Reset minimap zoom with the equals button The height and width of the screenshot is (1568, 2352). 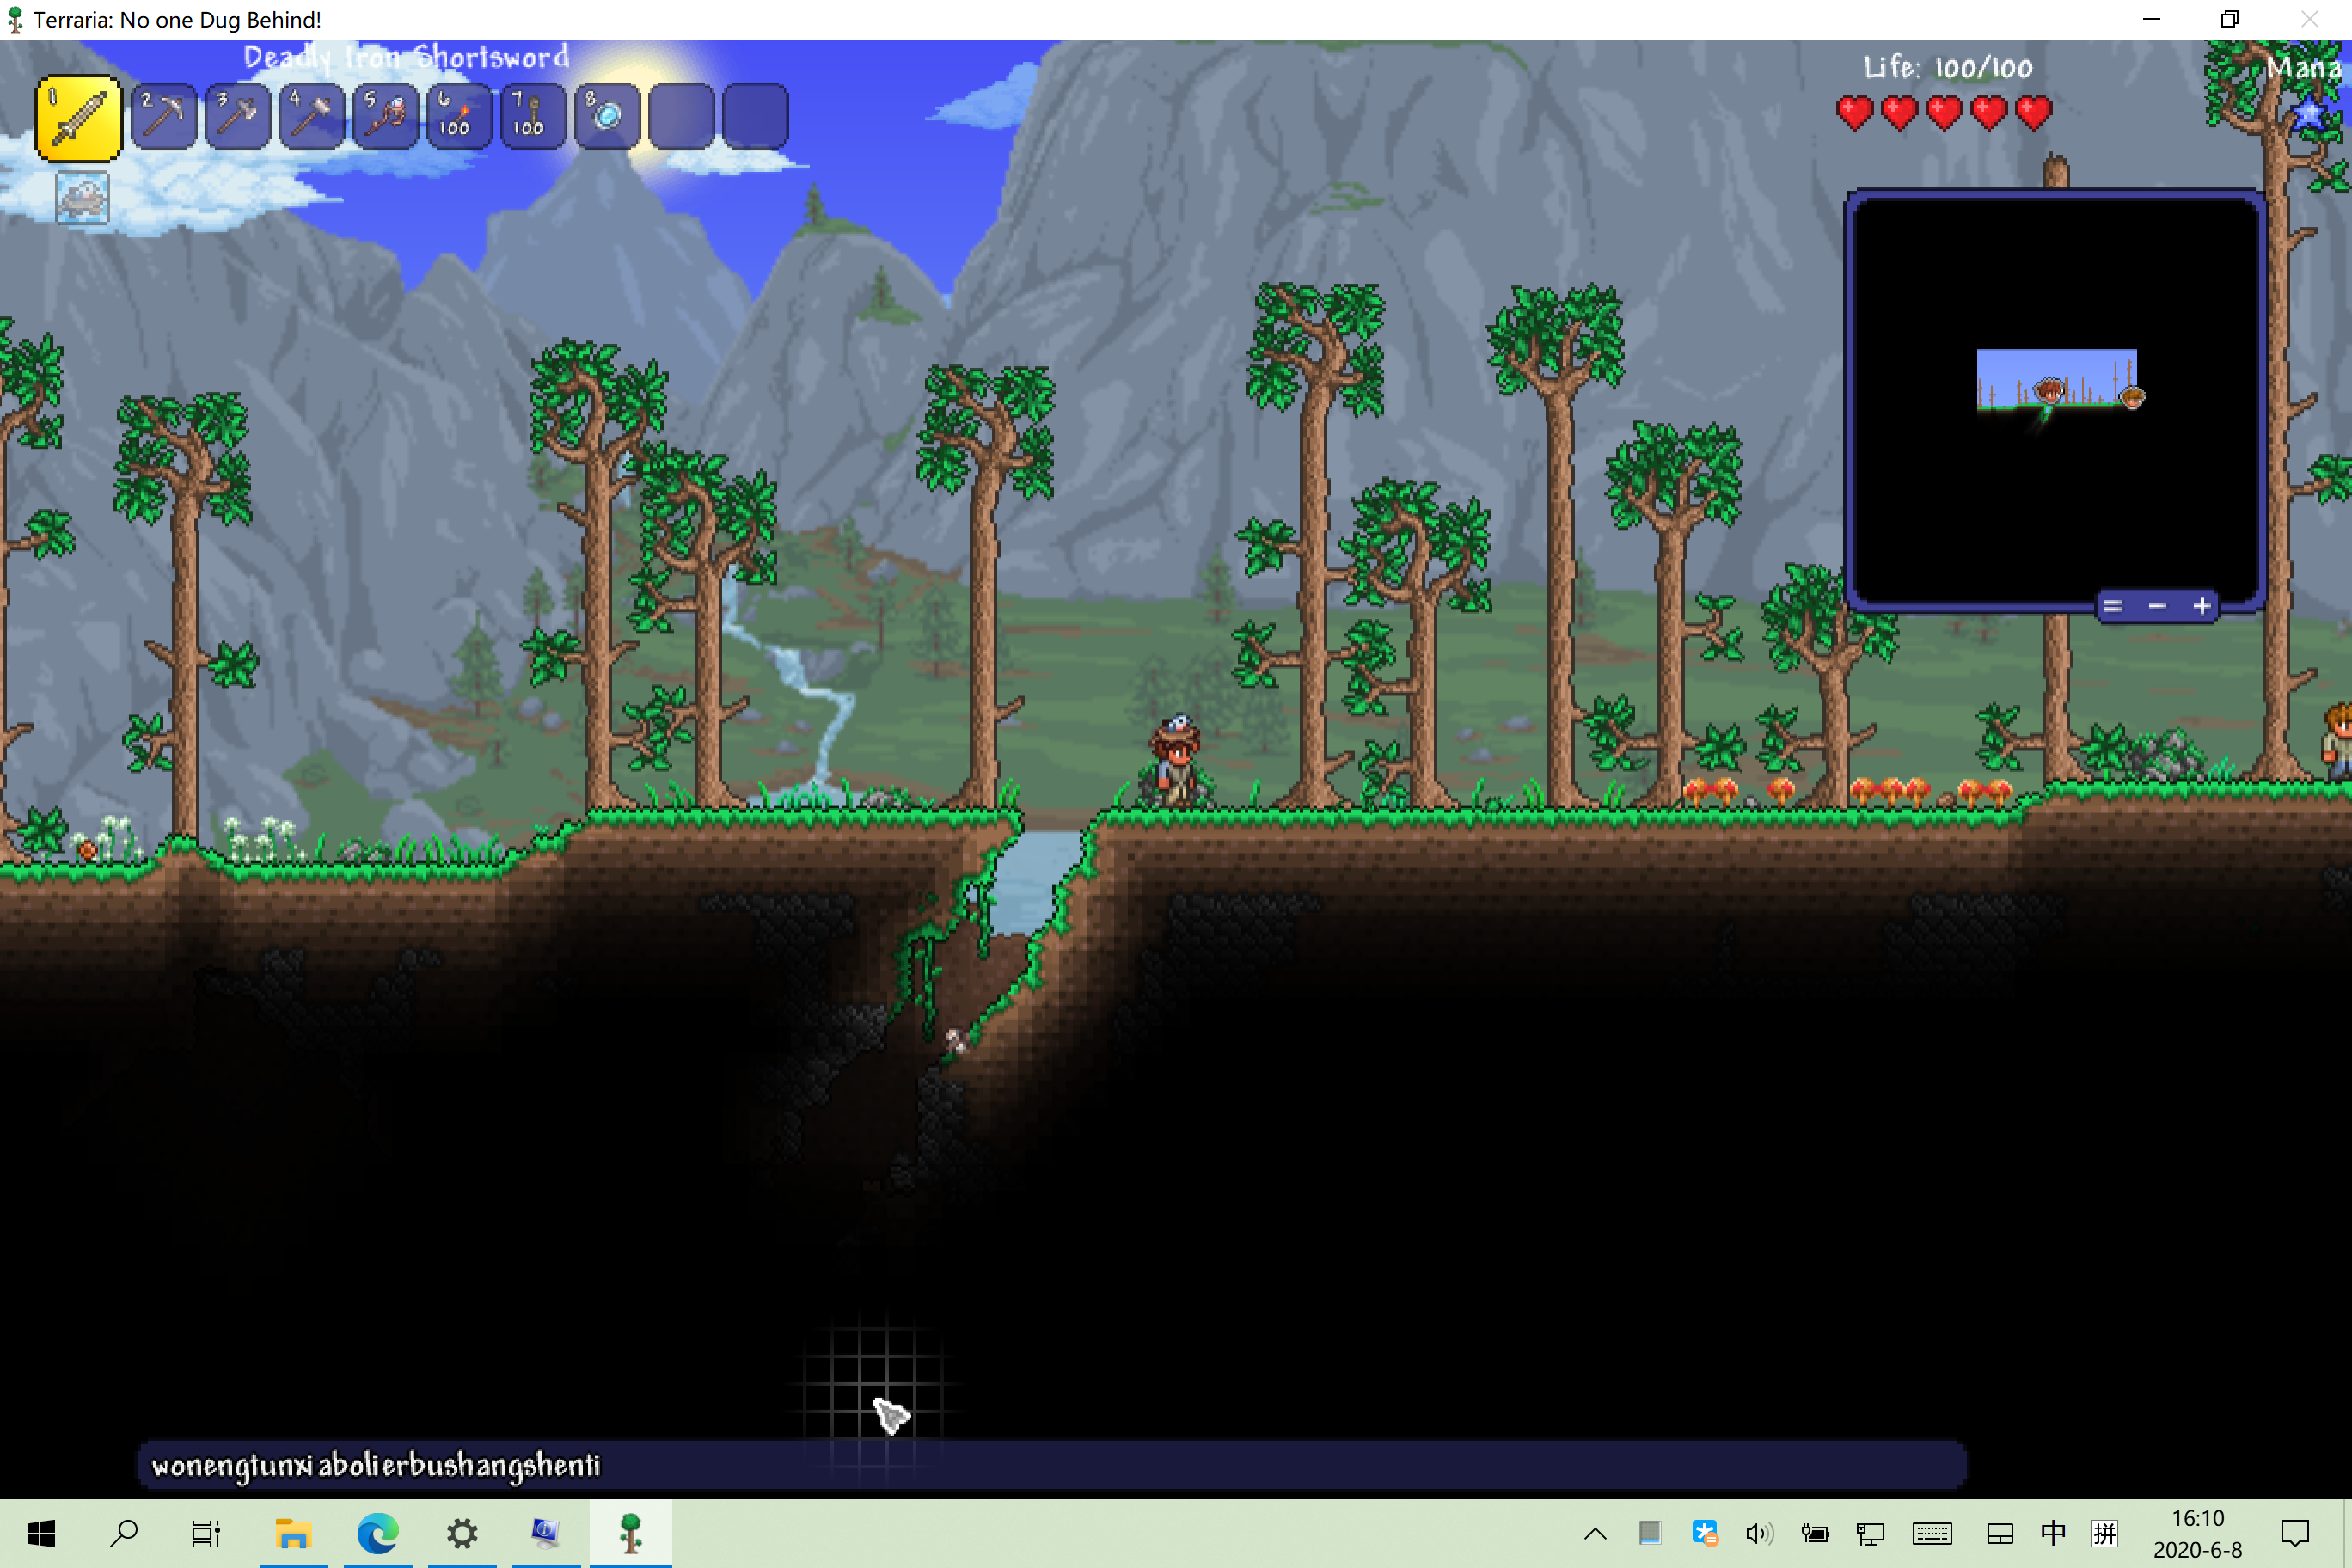point(2112,606)
